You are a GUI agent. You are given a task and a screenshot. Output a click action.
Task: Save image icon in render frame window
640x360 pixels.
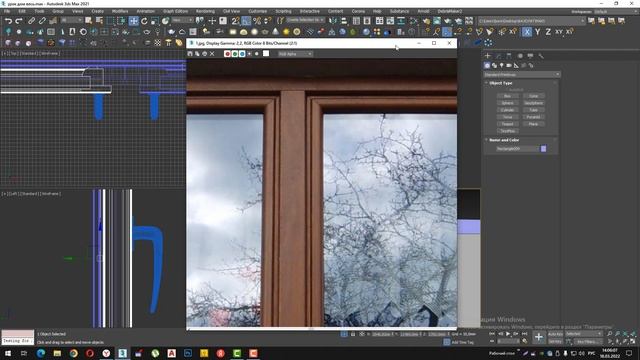(x=190, y=54)
